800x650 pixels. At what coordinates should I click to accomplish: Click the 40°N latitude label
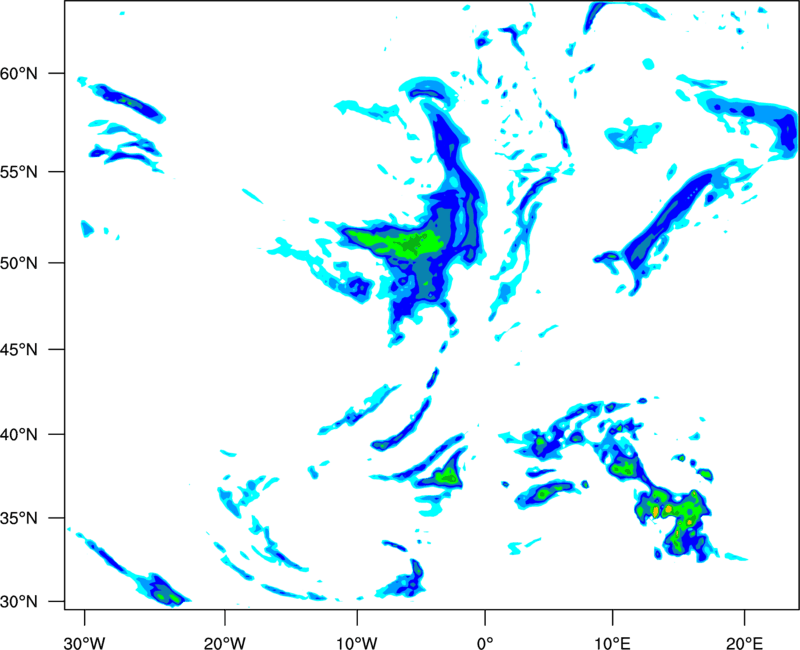coord(19,435)
